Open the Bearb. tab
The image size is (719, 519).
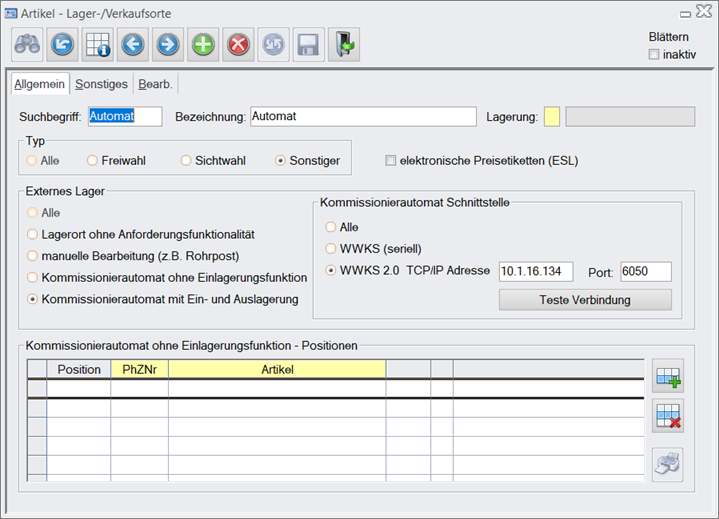pyautogui.click(x=155, y=84)
